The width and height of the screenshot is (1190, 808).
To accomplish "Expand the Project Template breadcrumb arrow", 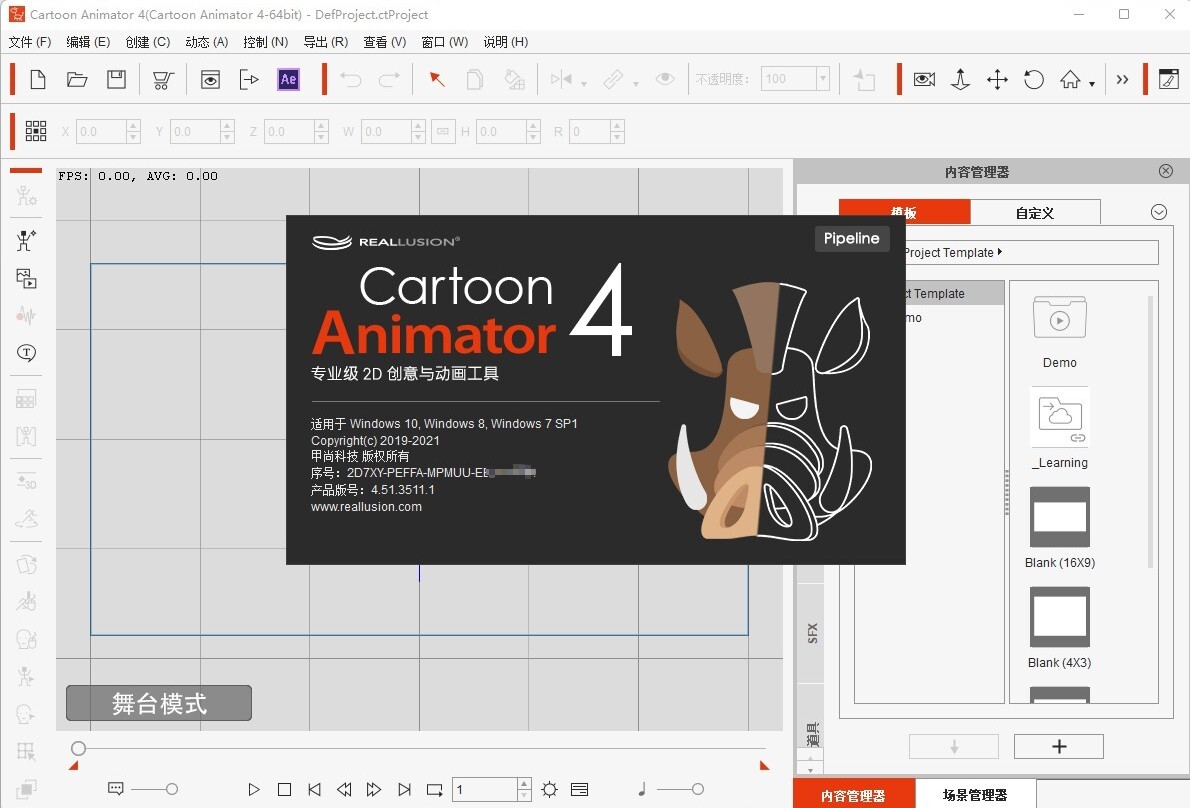I will point(1000,252).
